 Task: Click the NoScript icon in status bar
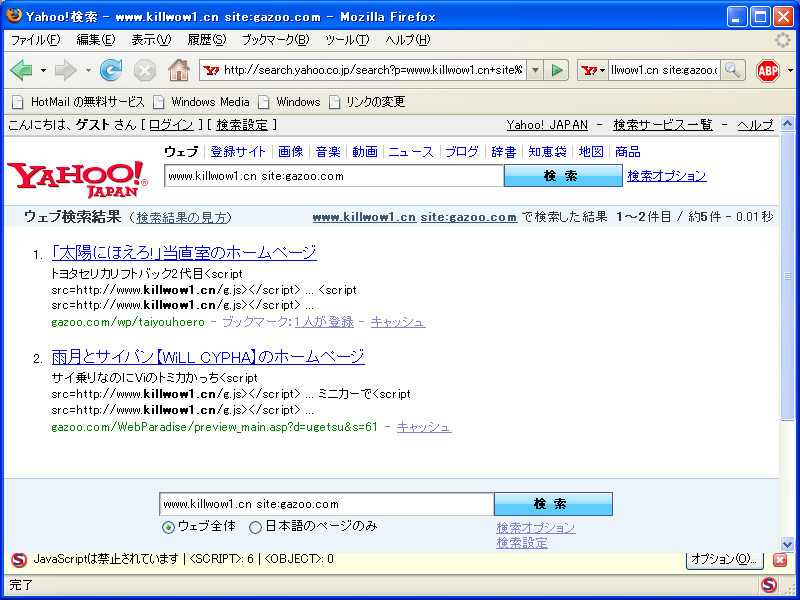[768, 585]
